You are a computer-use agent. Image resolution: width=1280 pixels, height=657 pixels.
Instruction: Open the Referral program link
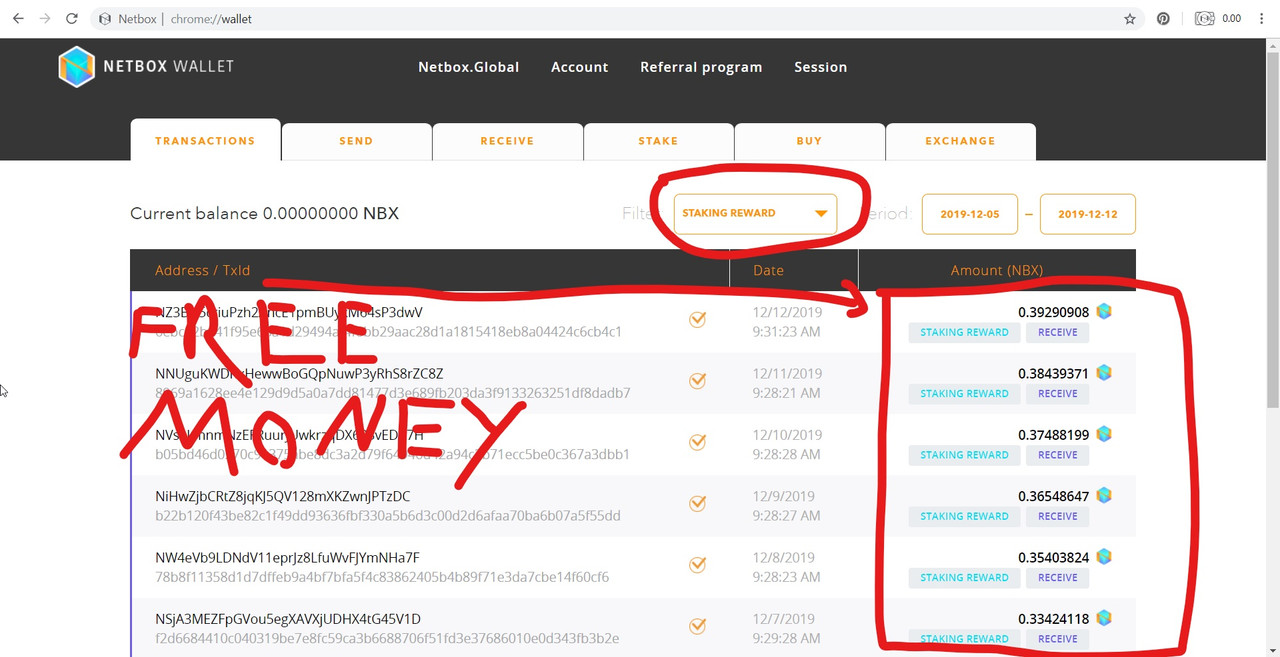click(x=701, y=67)
